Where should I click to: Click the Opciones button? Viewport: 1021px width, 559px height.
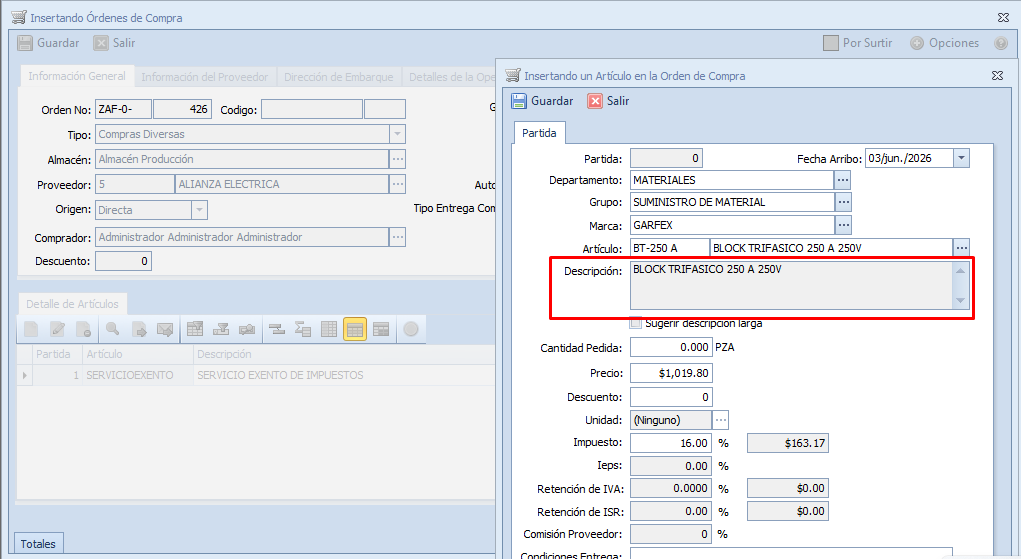tap(945, 43)
